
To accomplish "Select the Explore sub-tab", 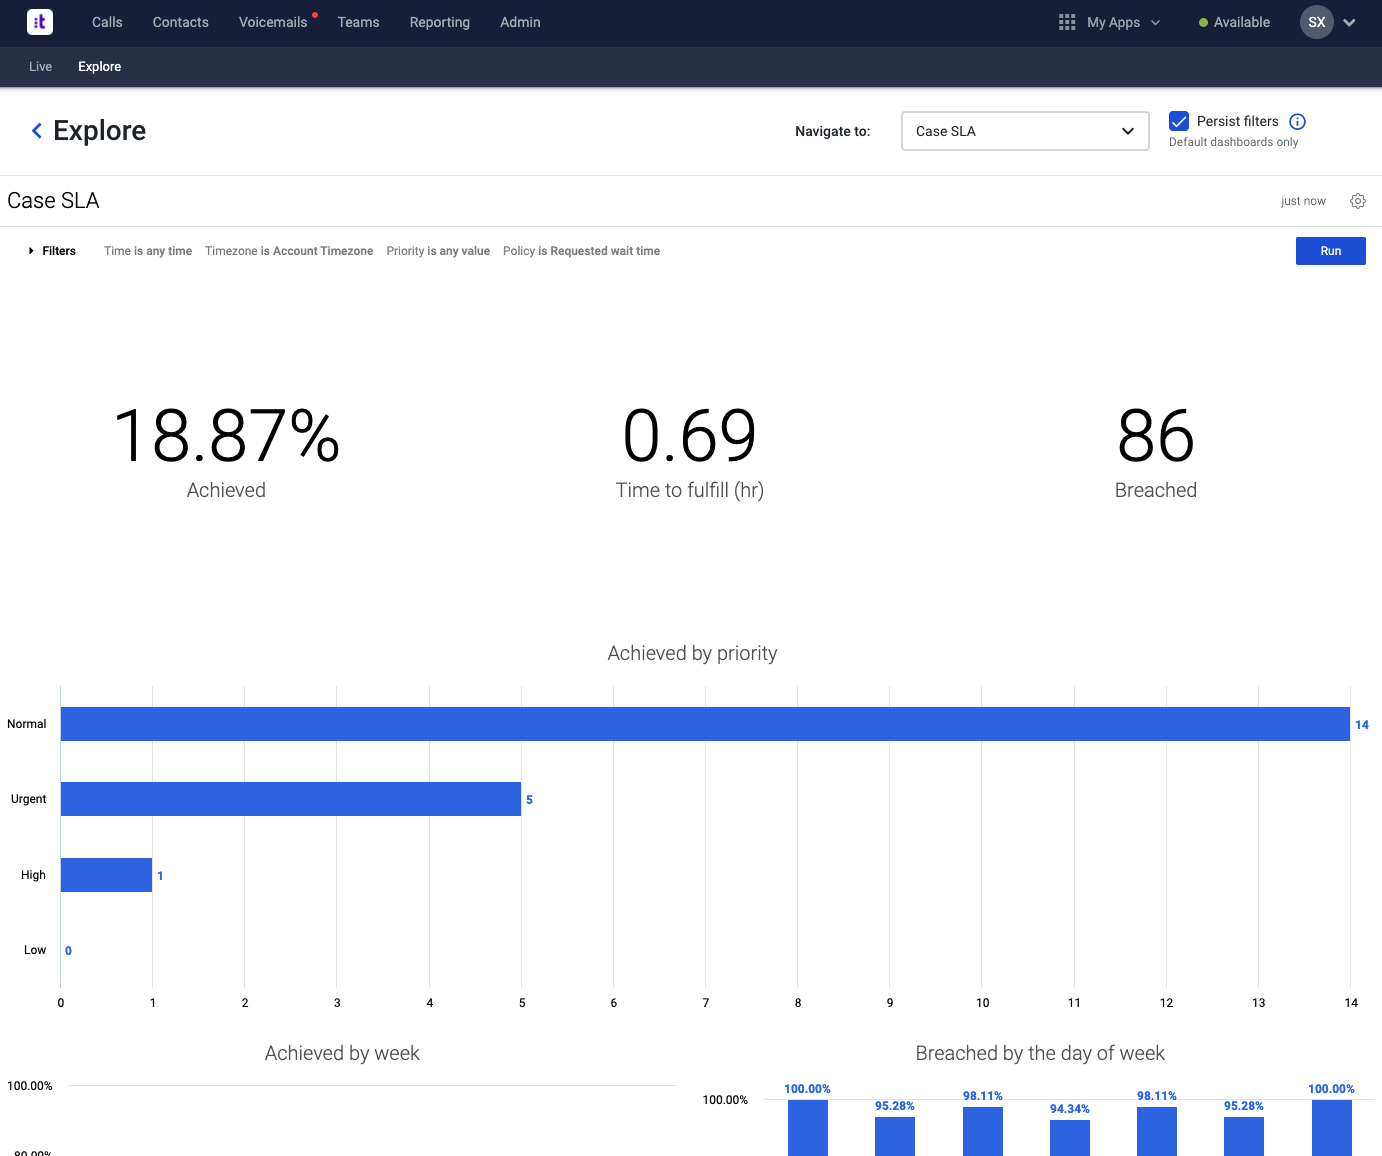I will [x=100, y=67].
